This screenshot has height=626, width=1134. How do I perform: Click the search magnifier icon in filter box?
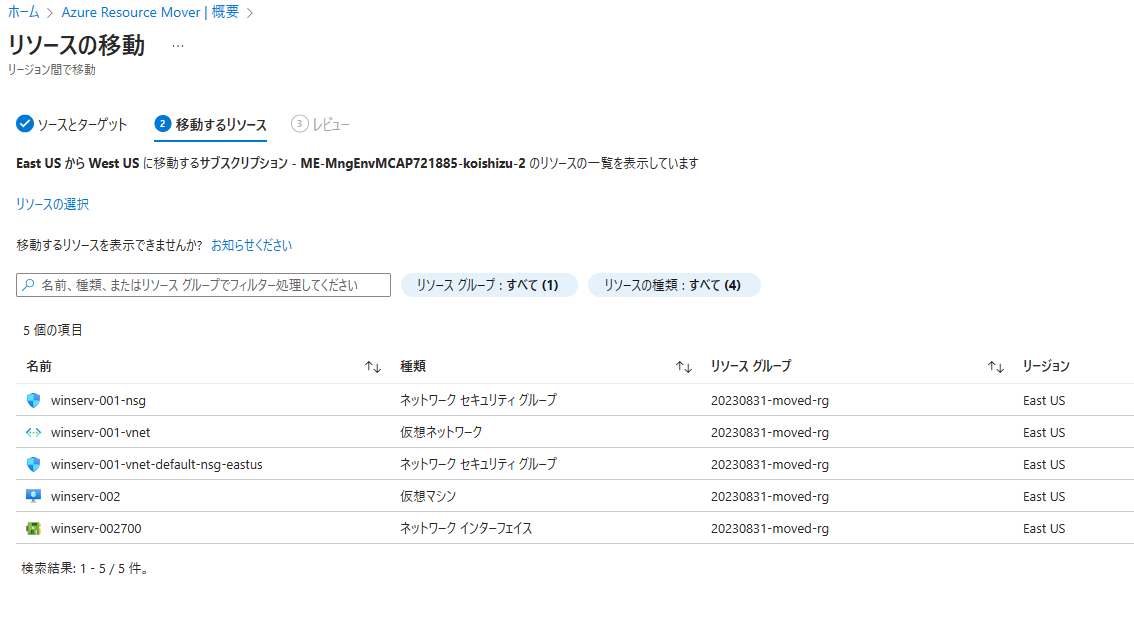28,285
